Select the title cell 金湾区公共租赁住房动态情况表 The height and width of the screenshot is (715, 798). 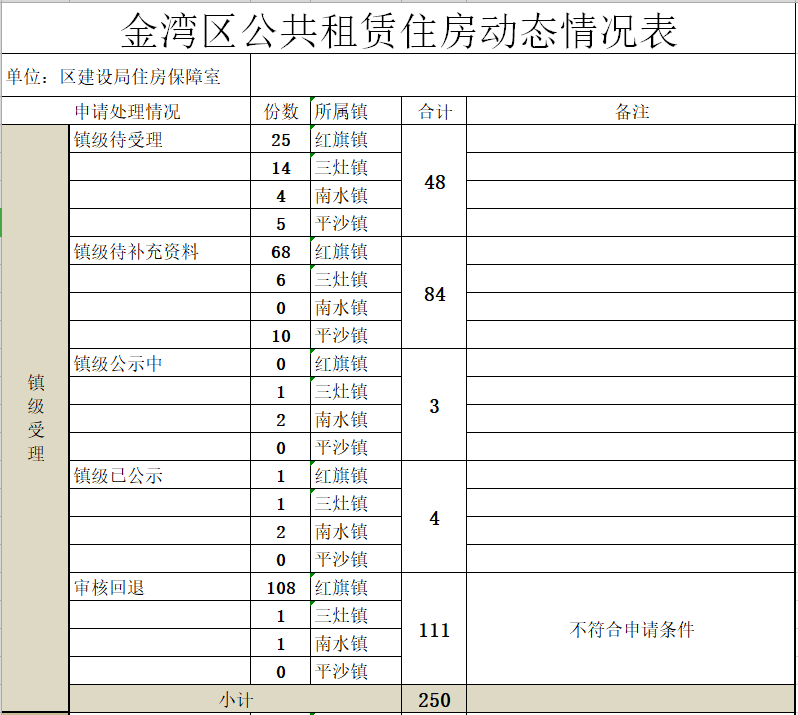point(399,30)
